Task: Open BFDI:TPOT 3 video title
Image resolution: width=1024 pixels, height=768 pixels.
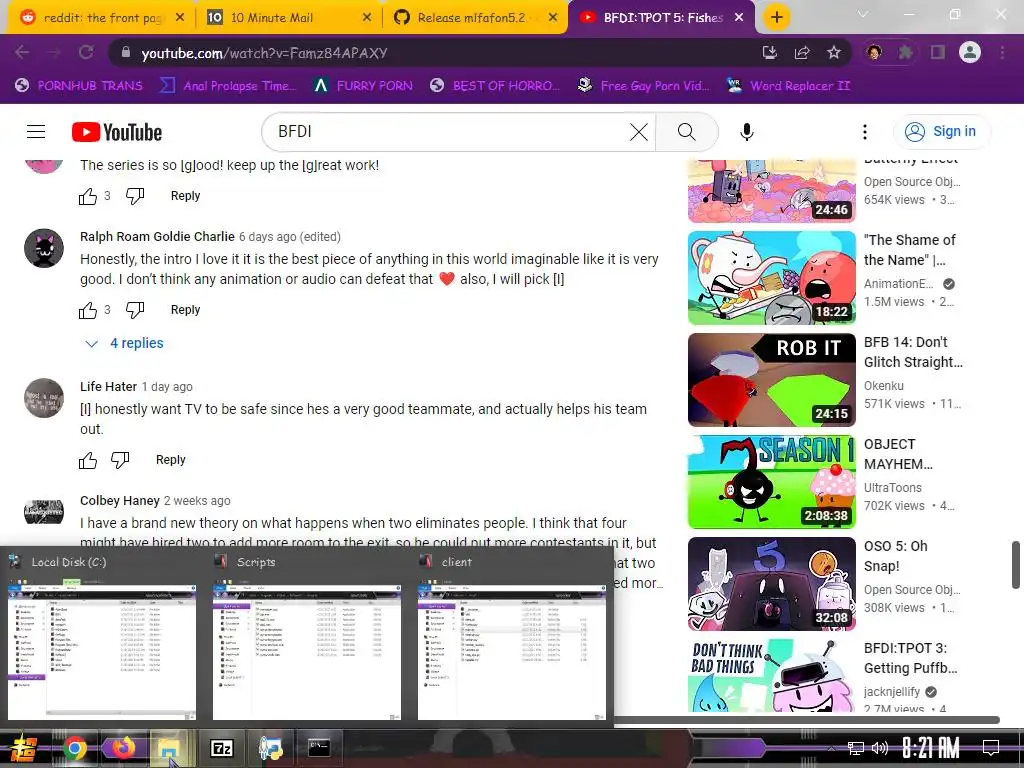Action: [x=910, y=658]
